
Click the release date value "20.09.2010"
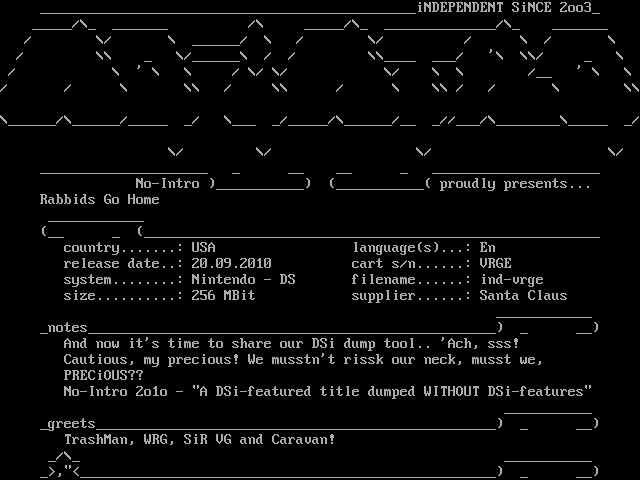coord(231,264)
